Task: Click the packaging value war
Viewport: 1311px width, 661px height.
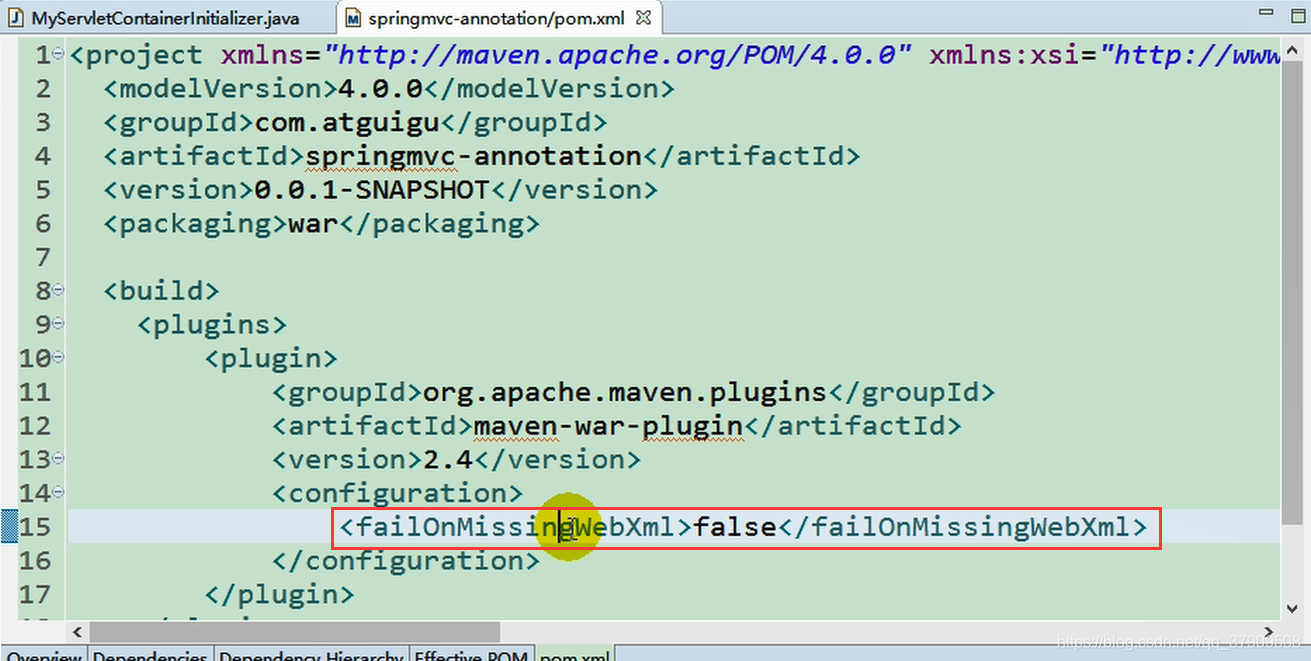Action: 313,223
